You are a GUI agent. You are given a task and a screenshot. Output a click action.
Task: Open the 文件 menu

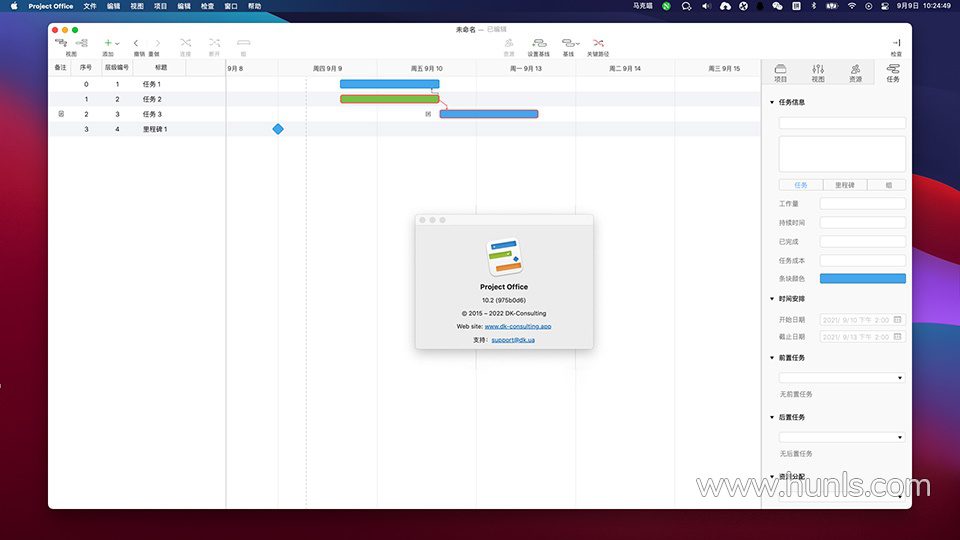[90, 6]
